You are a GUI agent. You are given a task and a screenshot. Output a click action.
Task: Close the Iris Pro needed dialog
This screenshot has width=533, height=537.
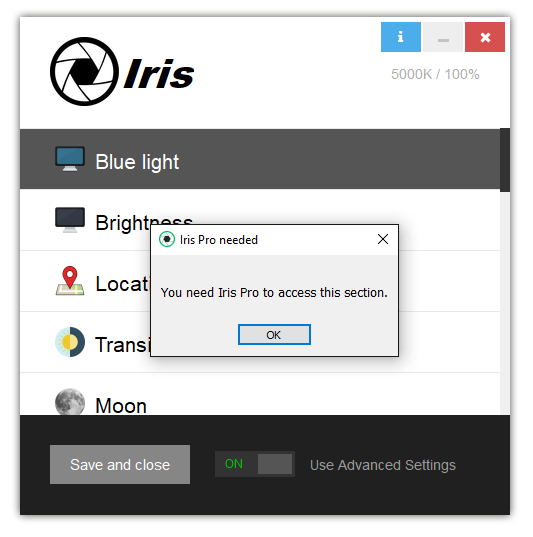(x=383, y=239)
